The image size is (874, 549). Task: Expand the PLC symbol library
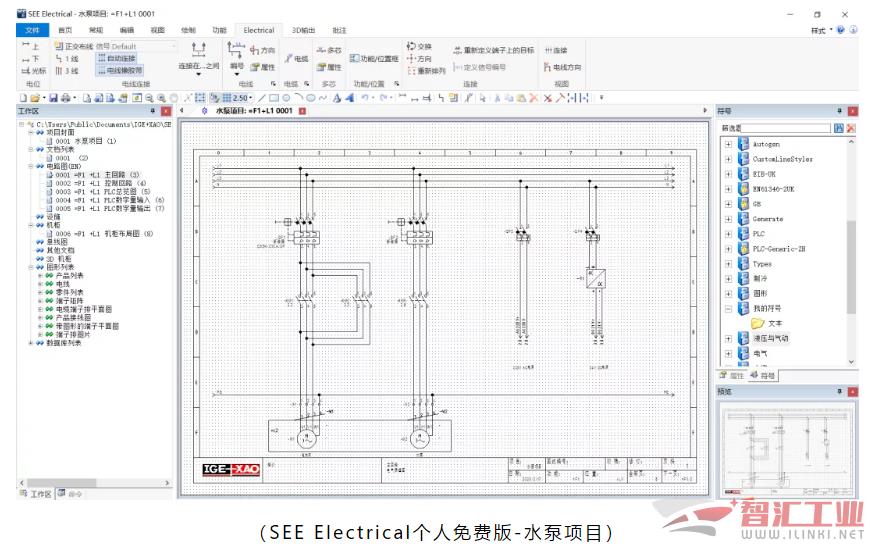coord(728,234)
